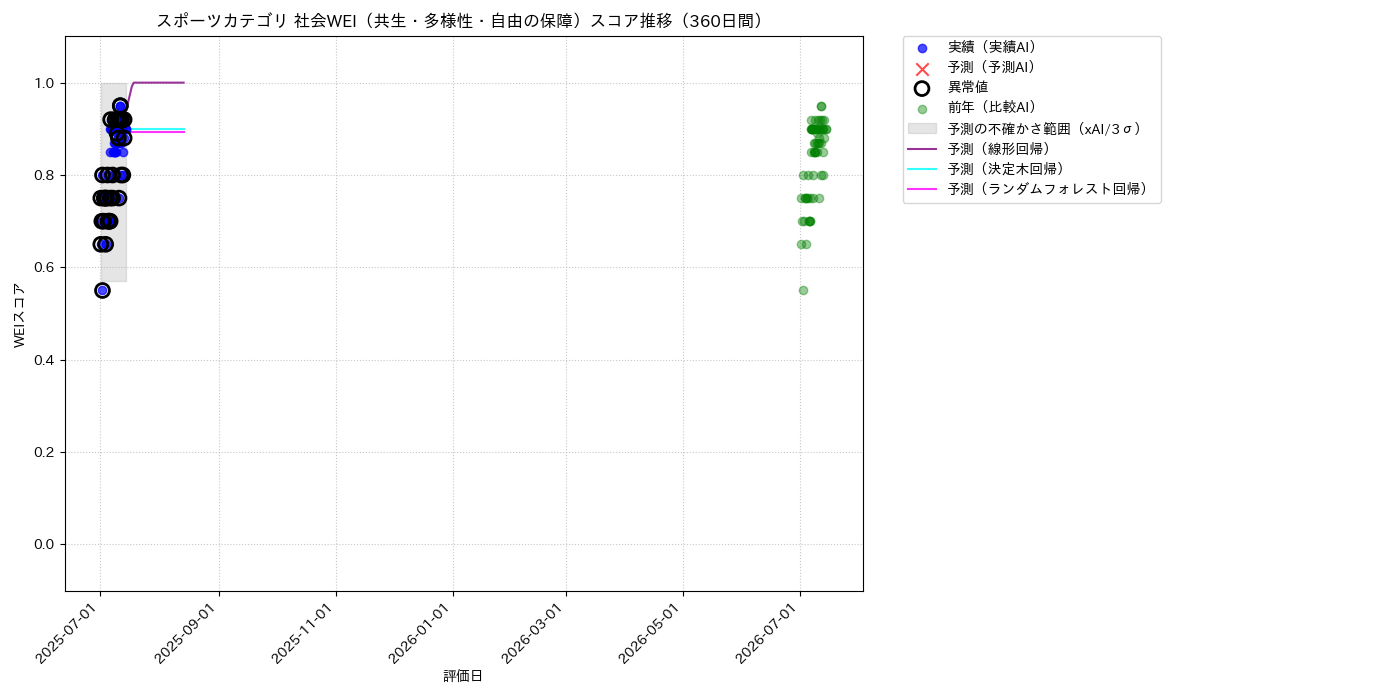Click the y-axis label WEIスコア
This screenshot has width=1400, height=700.
pyautogui.click(x=20, y=314)
